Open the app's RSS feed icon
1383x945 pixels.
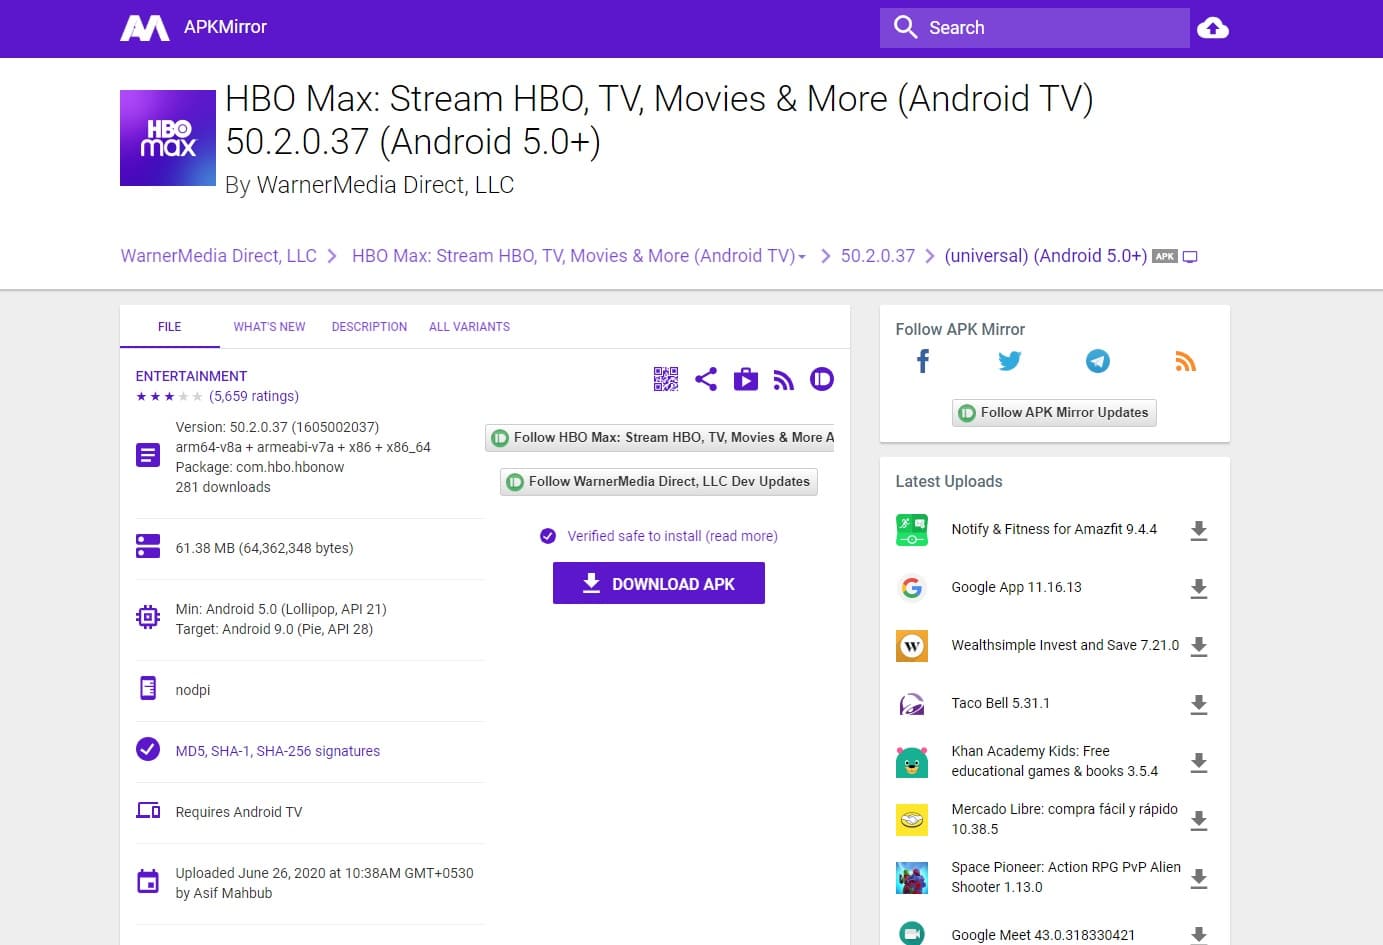784,380
